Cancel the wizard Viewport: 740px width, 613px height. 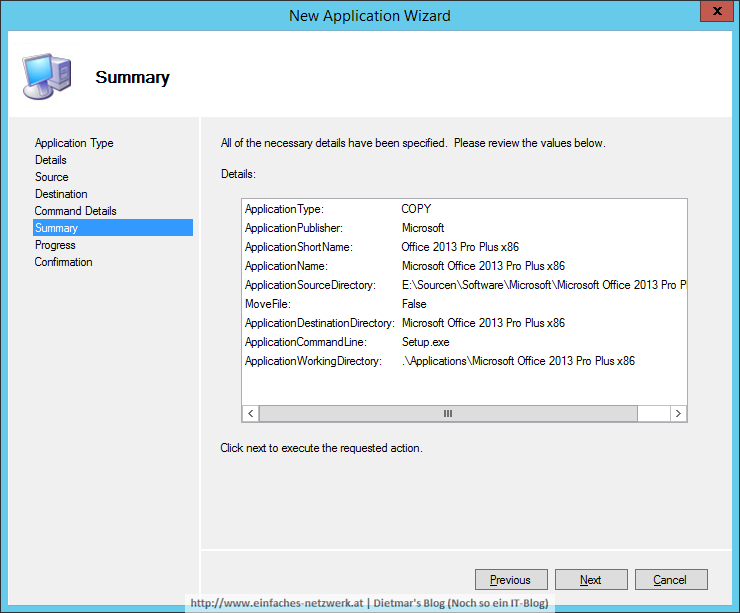(671, 579)
